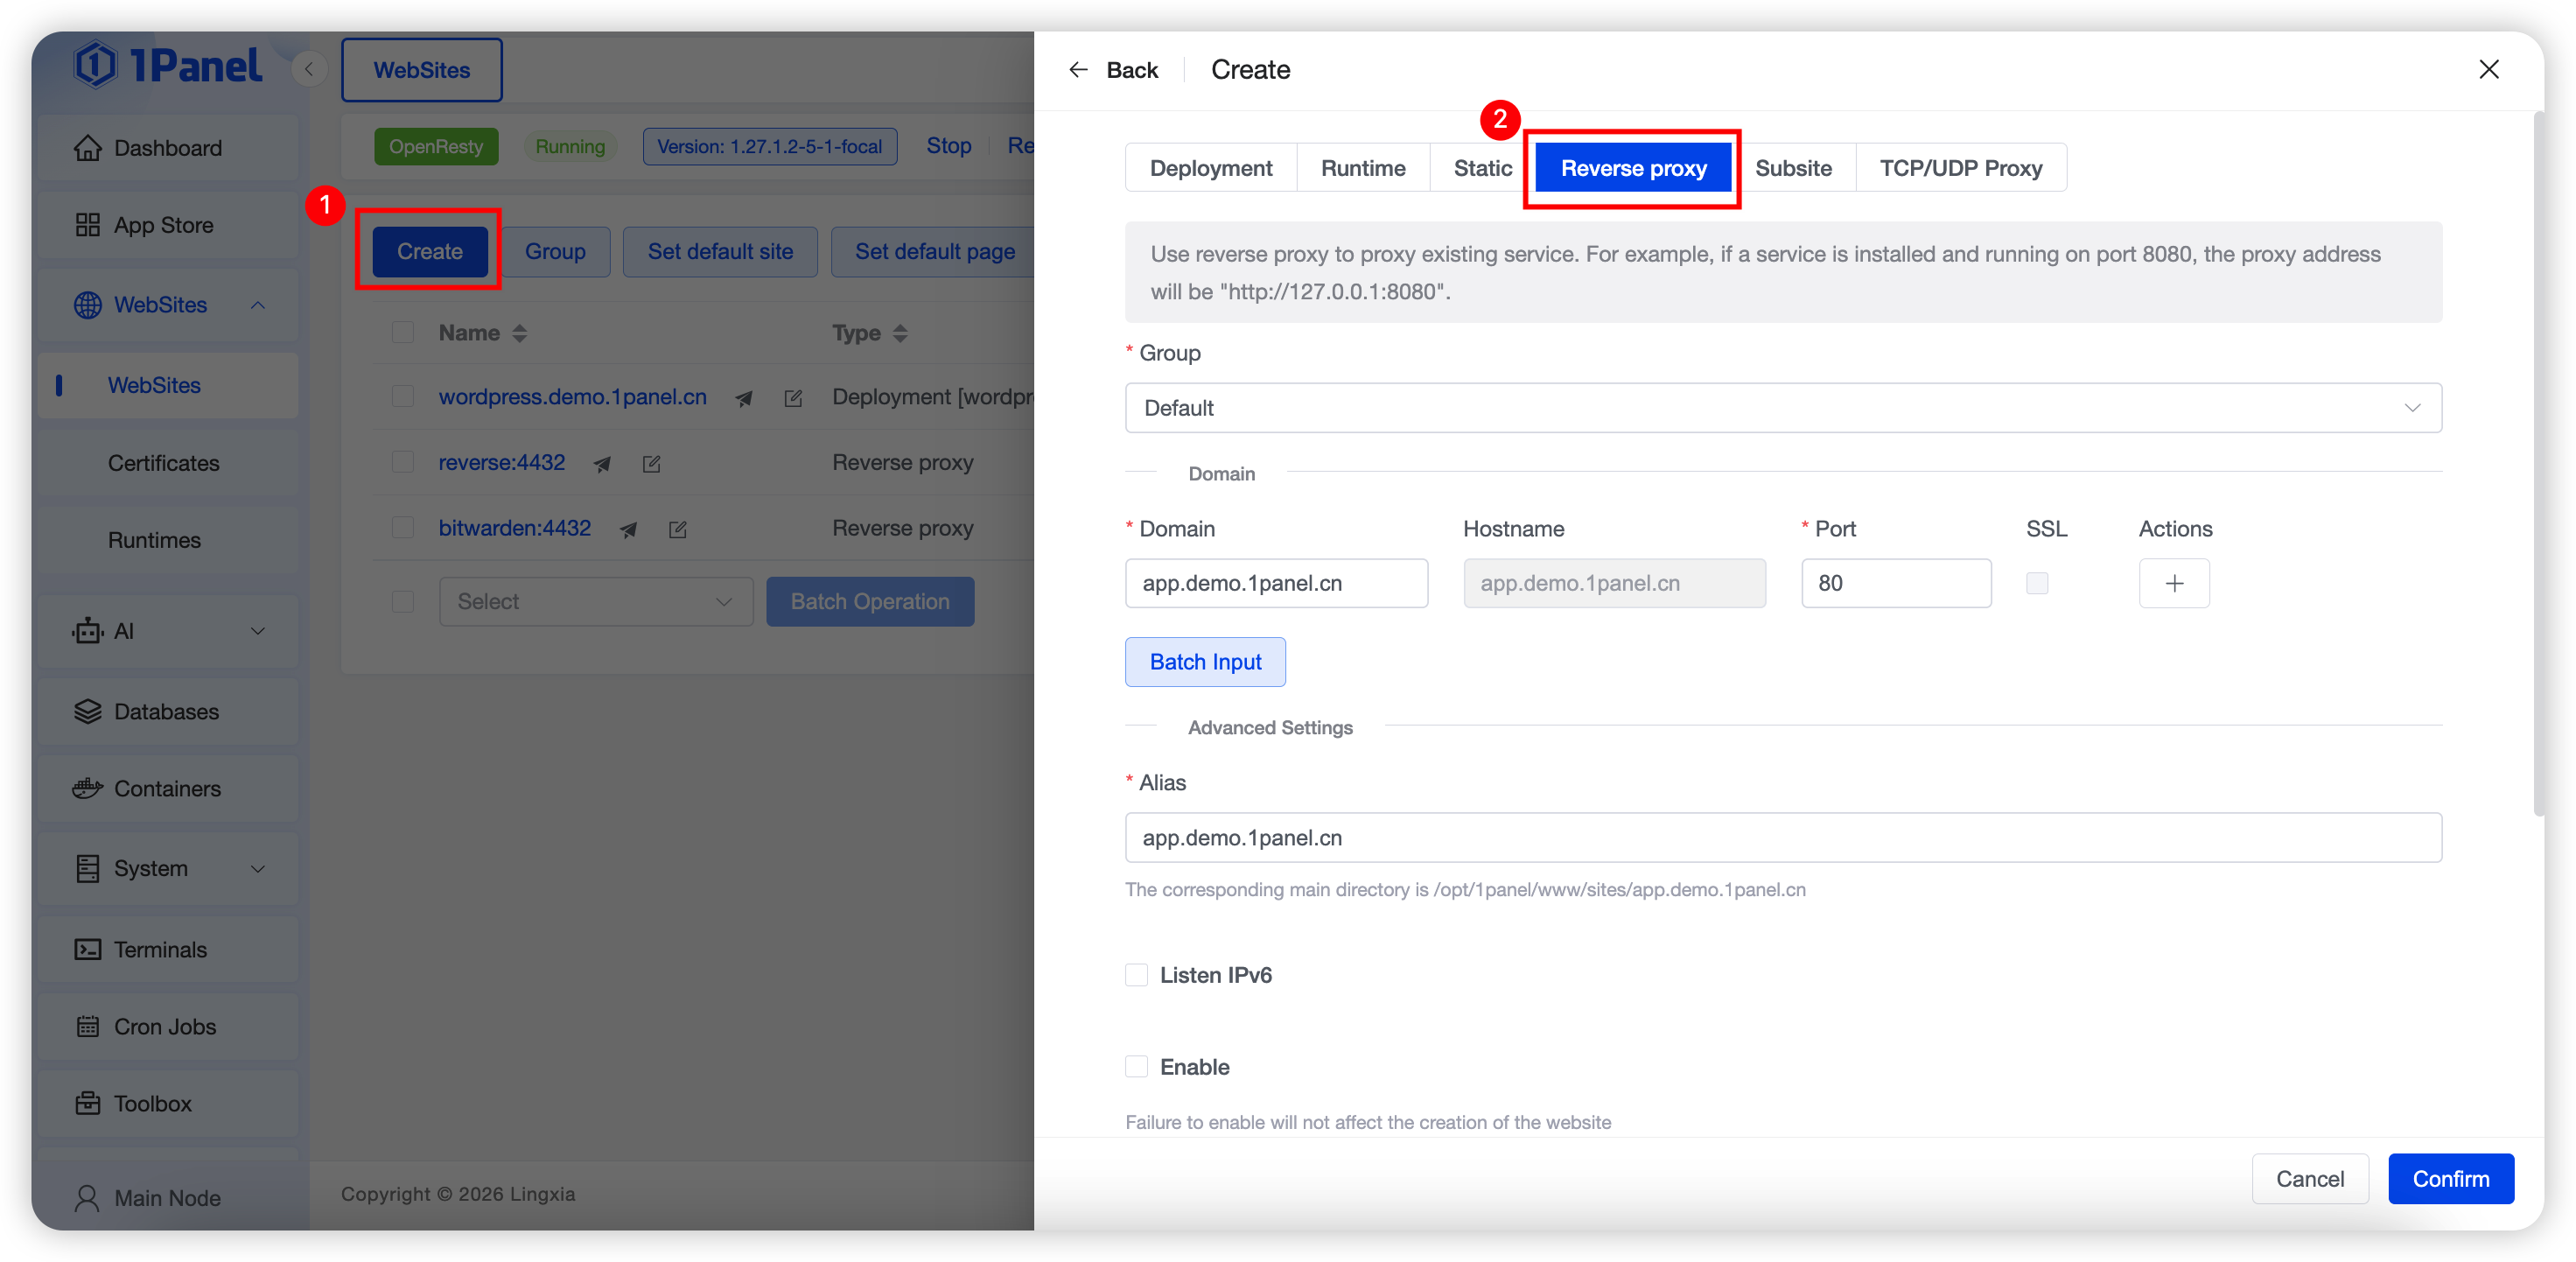Click the Terminals console icon
2576x1262 pixels.
coord(88,949)
